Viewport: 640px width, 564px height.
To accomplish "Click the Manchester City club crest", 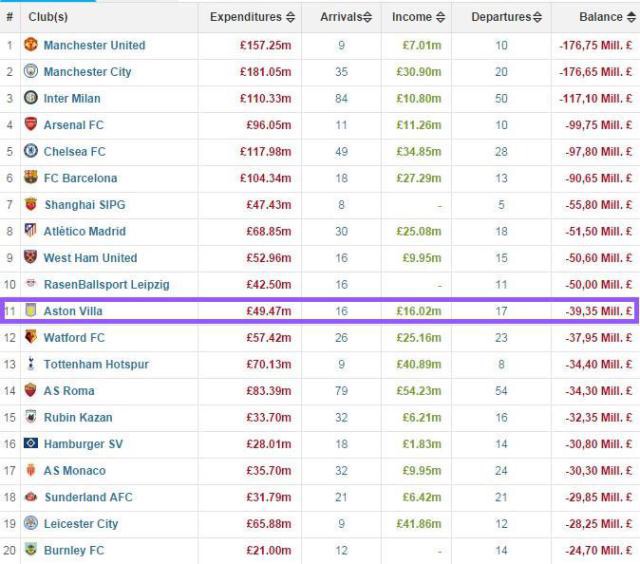I will pyautogui.click(x=30, y=72).
